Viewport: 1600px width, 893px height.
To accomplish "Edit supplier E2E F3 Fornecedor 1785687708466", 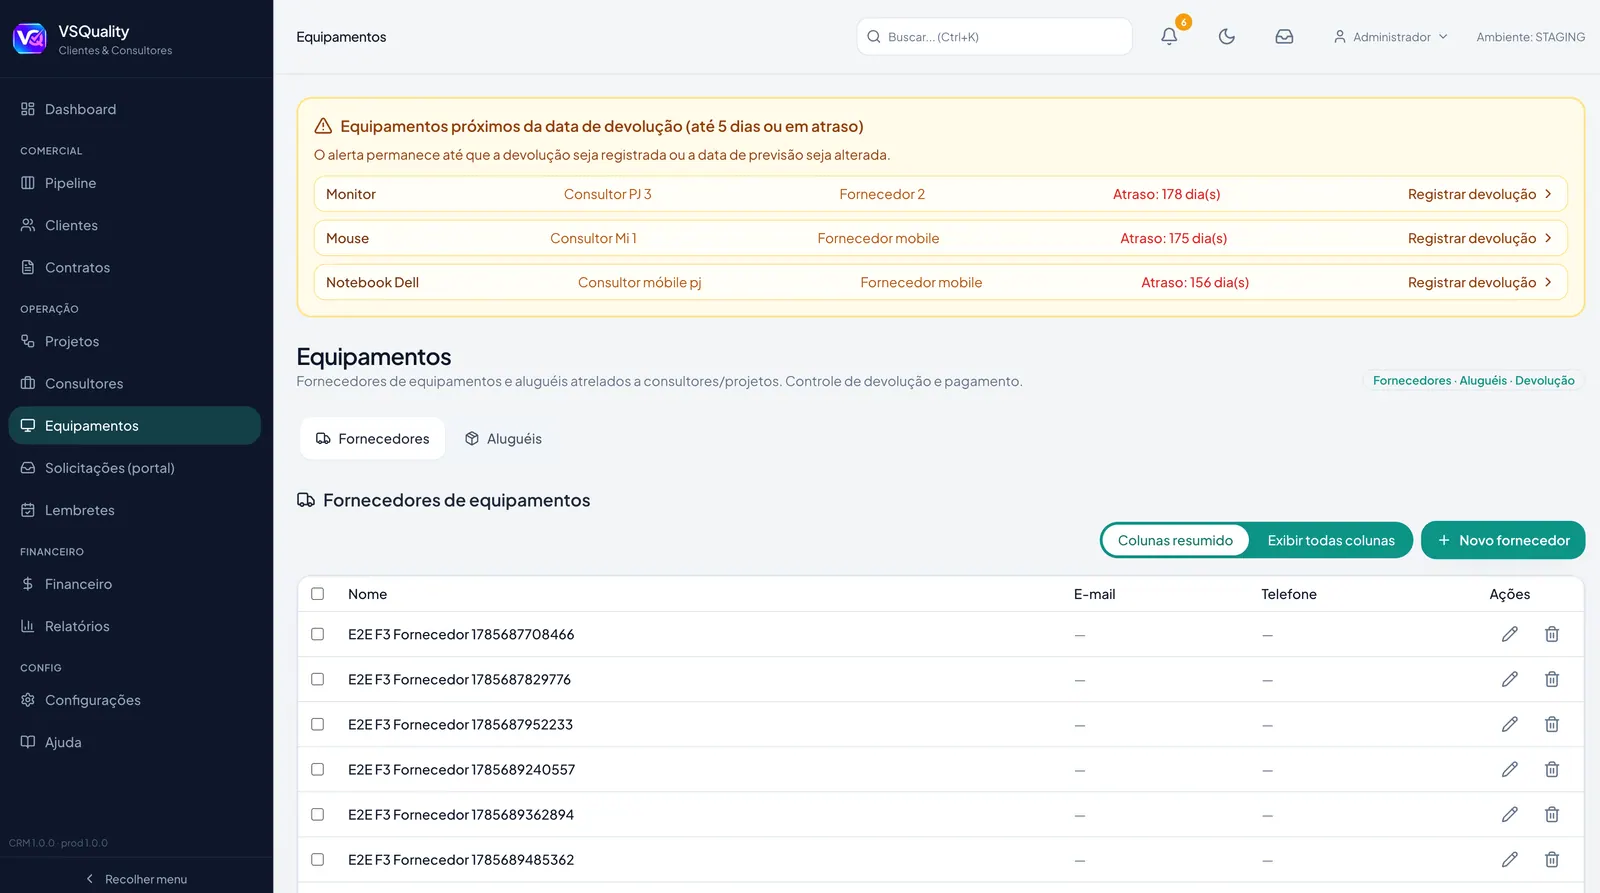I will tap(1510, 634).
